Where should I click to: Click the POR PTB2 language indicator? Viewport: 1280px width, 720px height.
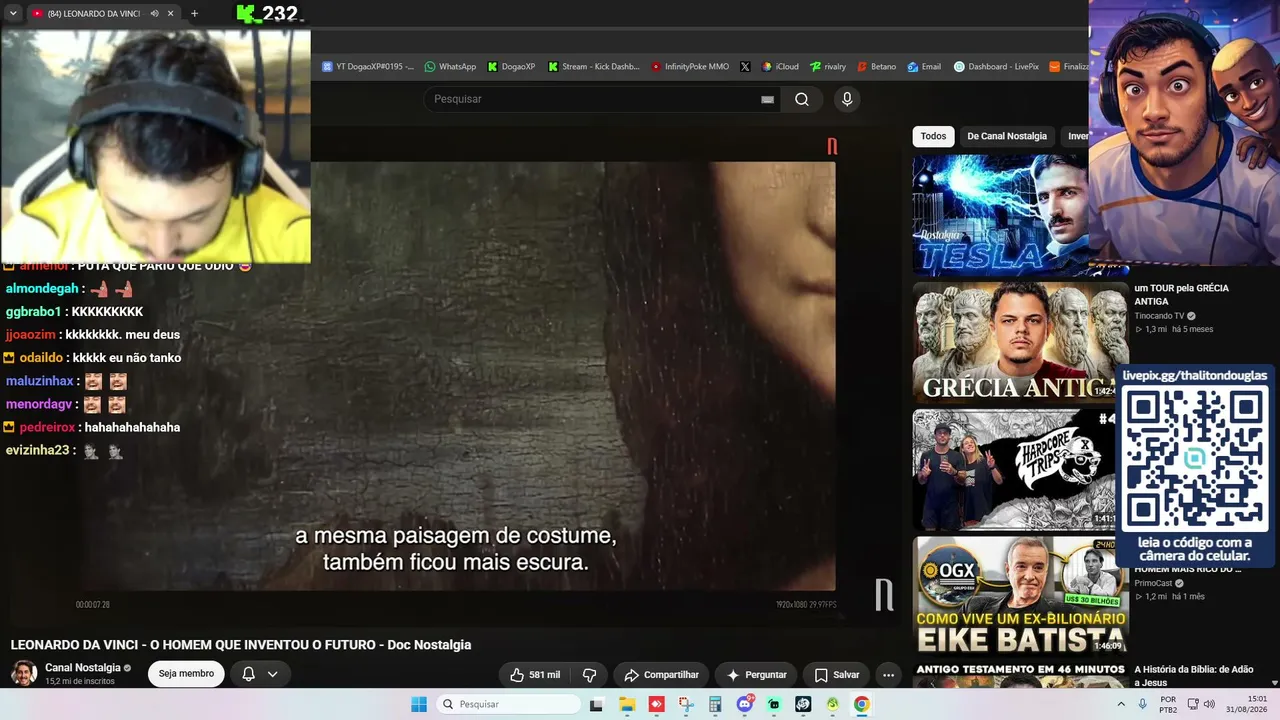pos(1168,704)
